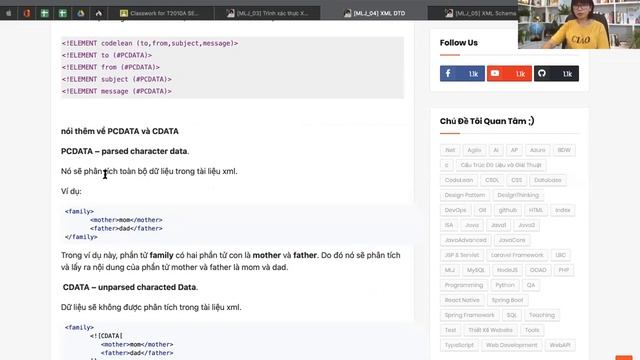Image resolution: width=640 pixels, height=360 pixels.
Task: Select the CSDL tag
Action: pos(492,180)
